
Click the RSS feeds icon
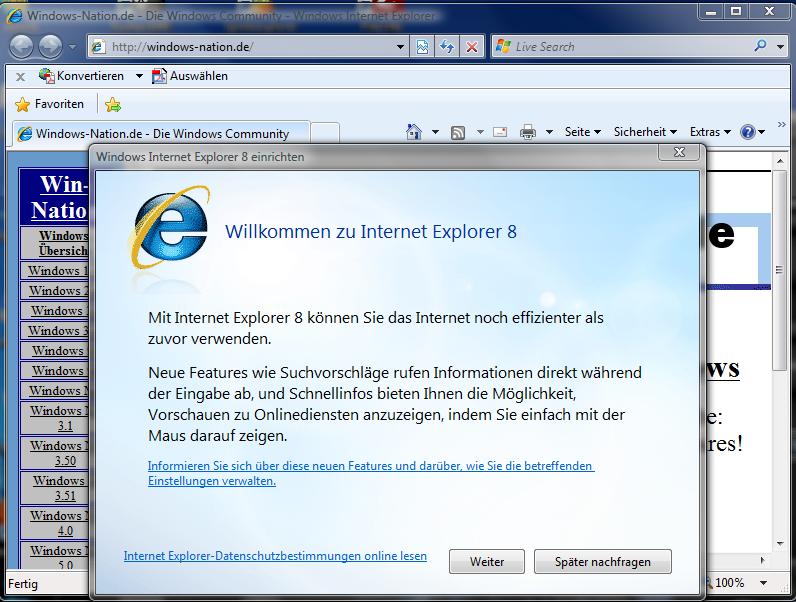[x=458, y=132]
